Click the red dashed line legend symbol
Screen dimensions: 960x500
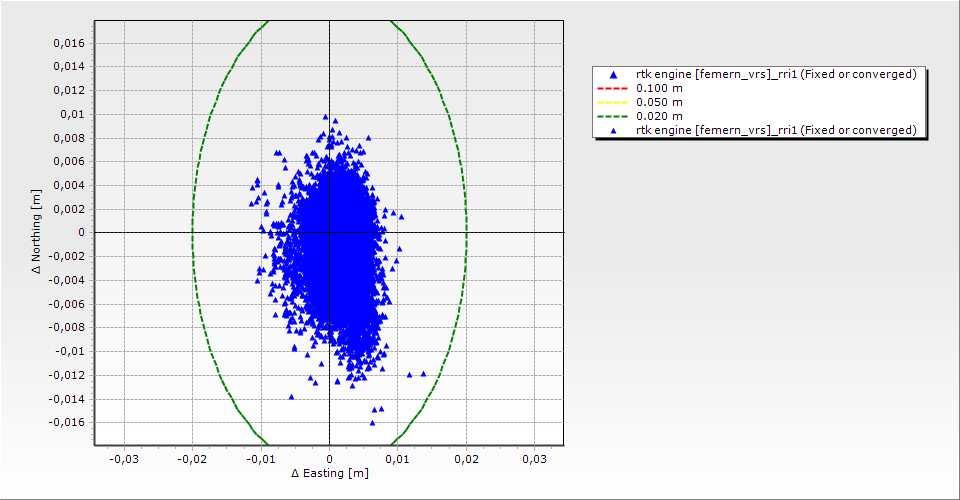(x=614, y=89)
